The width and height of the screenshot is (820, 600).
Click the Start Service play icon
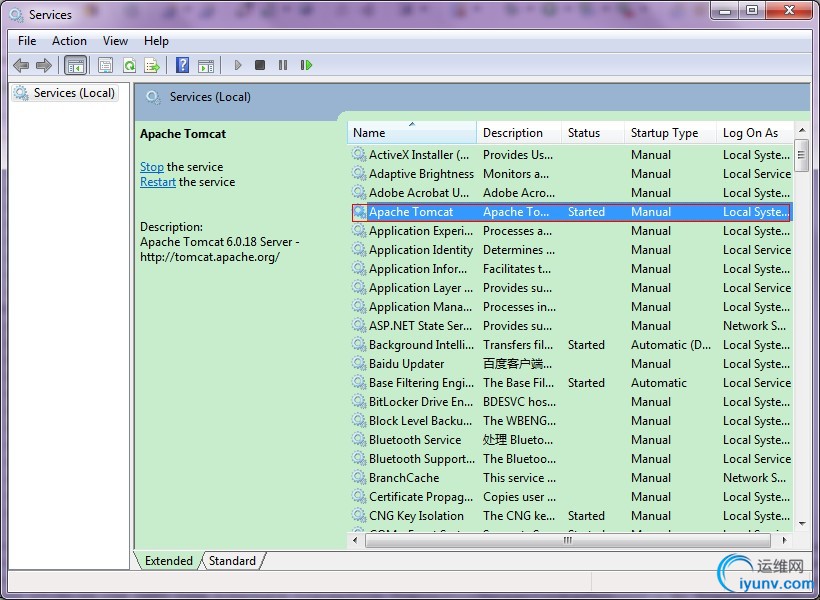tap(238, 65)
